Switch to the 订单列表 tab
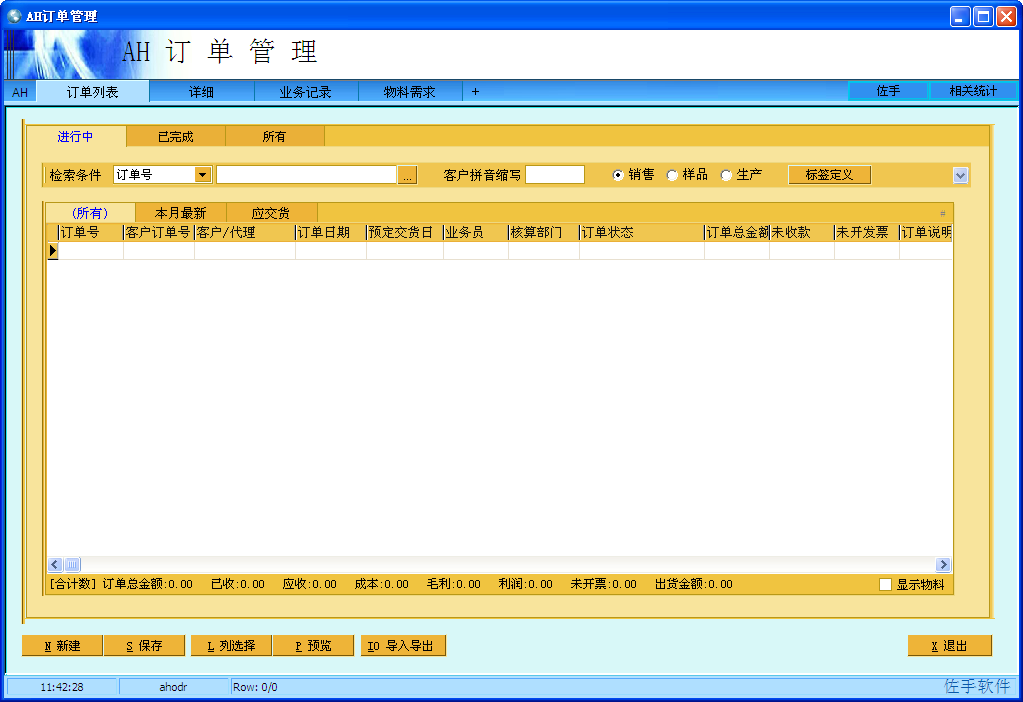 pyautogui.click(x=93, y=92)
